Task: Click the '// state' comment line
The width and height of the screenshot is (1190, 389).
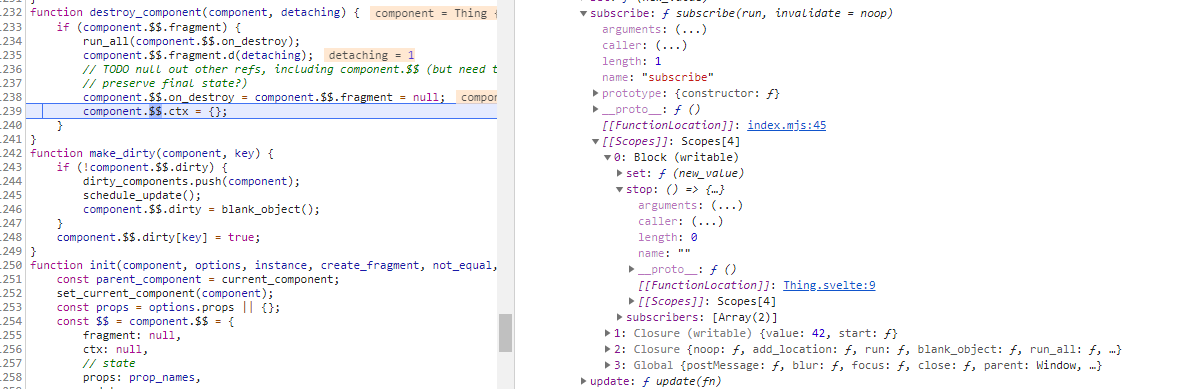Action: pyautogui.click(x=109, y=363)
